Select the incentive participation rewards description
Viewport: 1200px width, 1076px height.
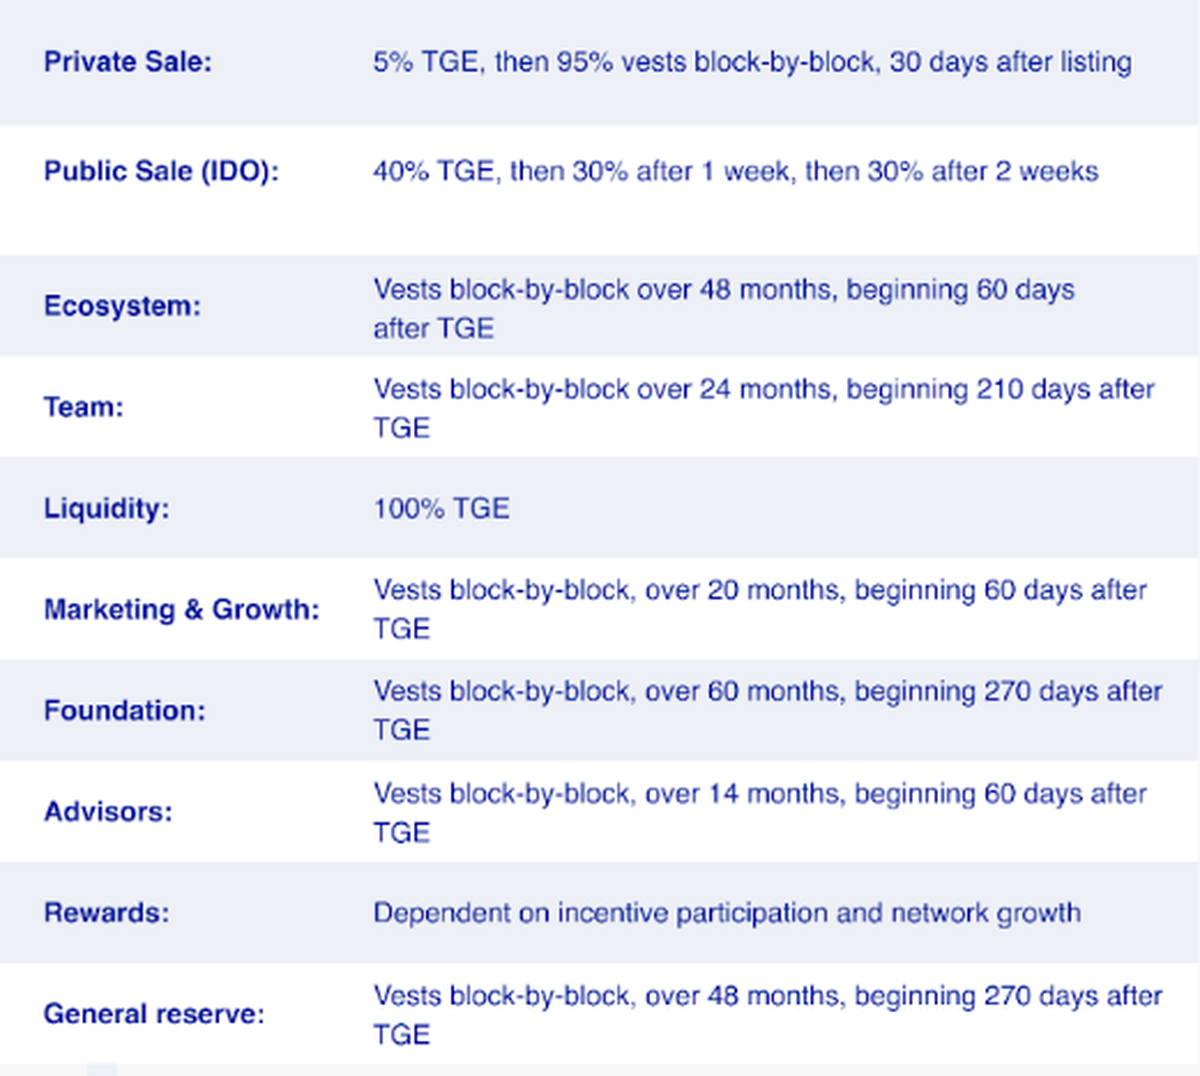click(727, 912)
